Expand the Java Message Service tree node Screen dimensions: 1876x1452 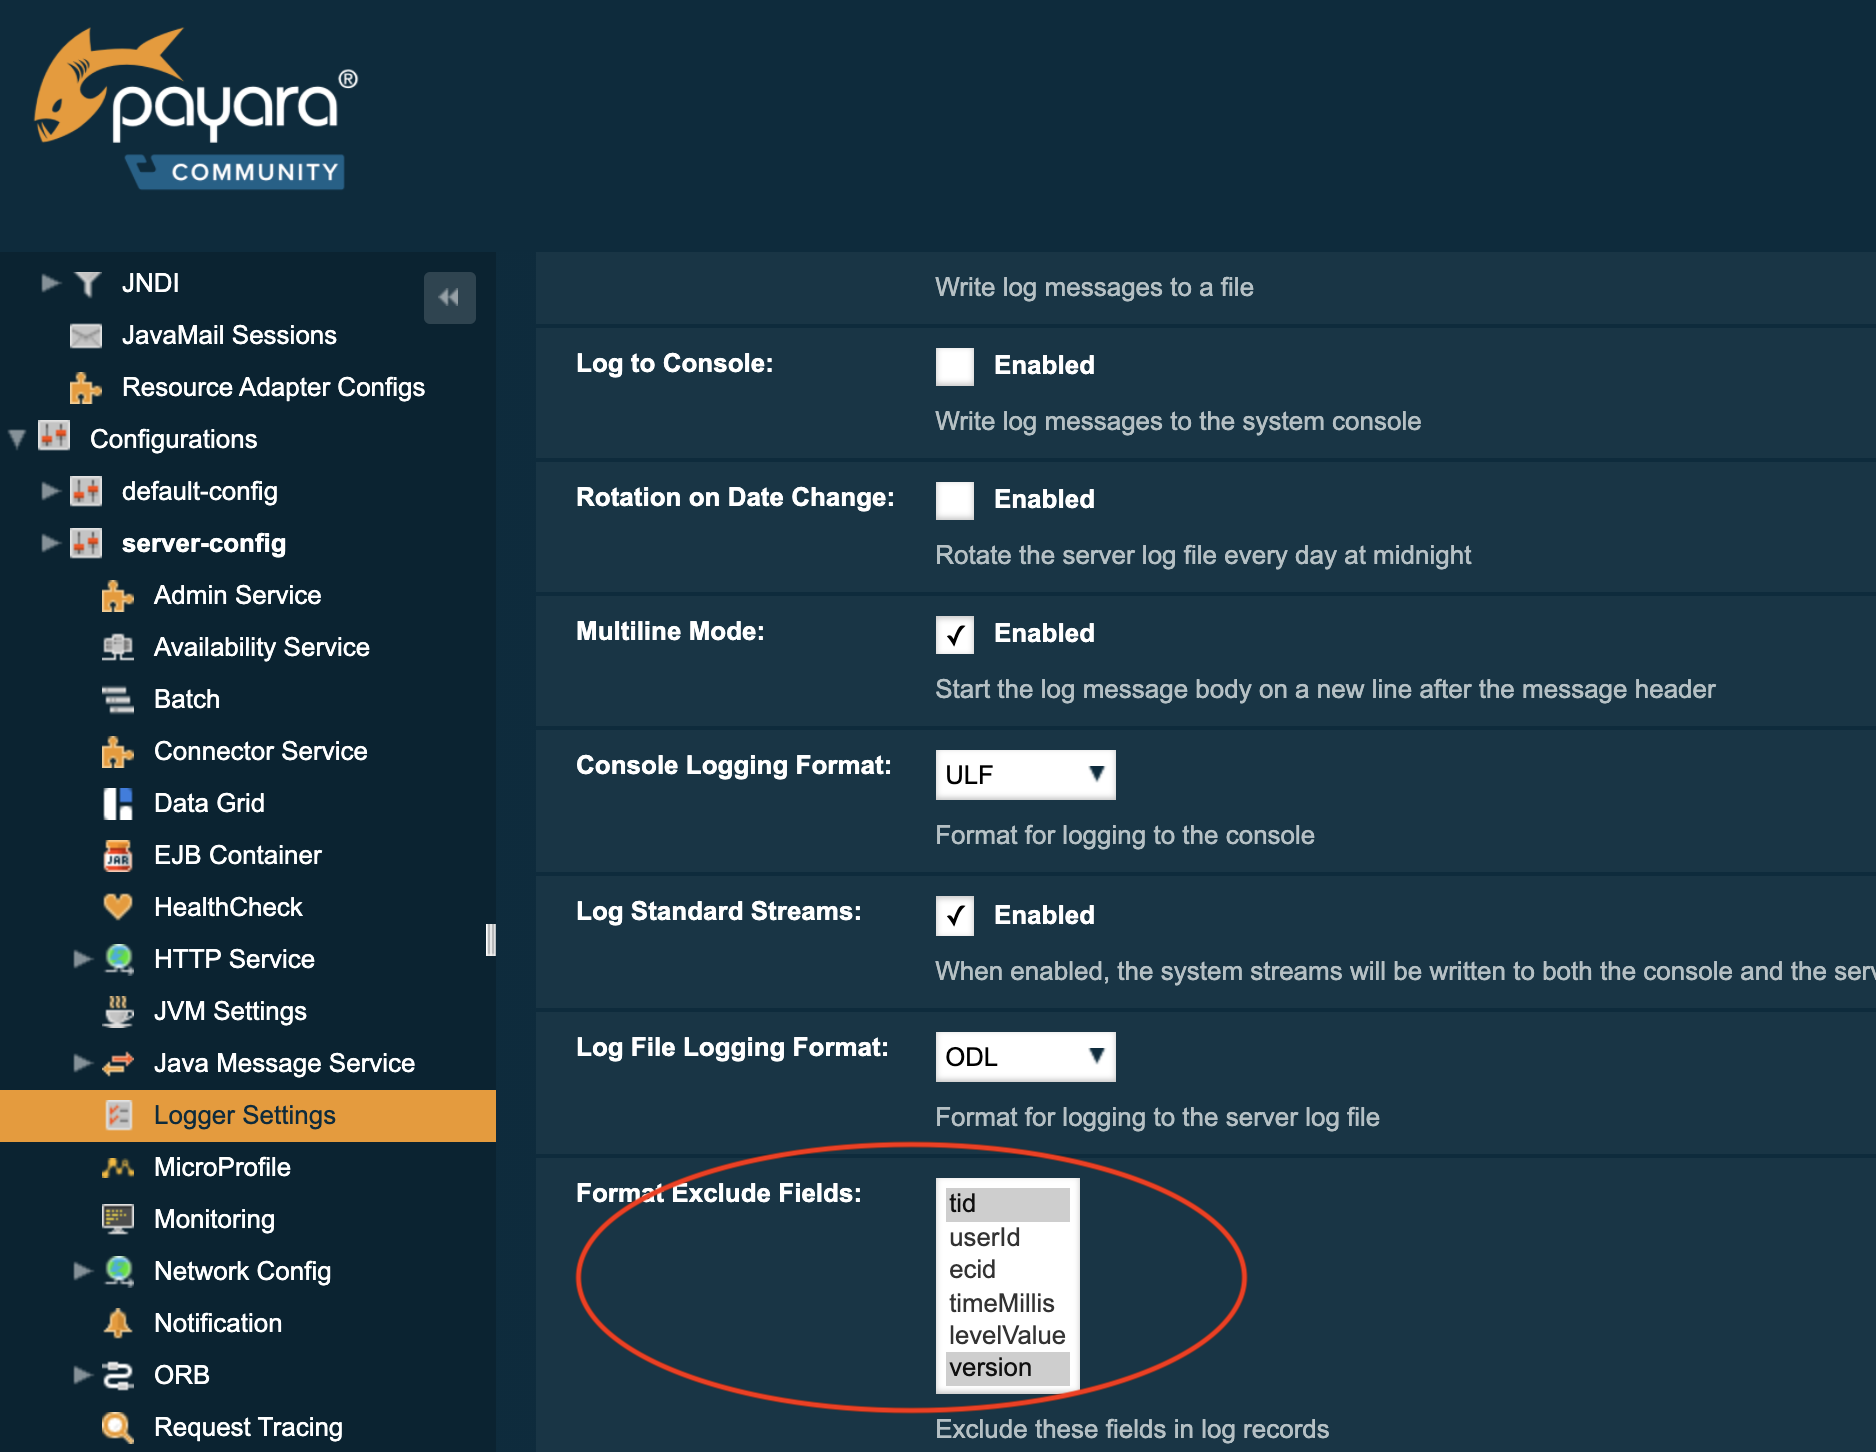tap(81, 1063)
